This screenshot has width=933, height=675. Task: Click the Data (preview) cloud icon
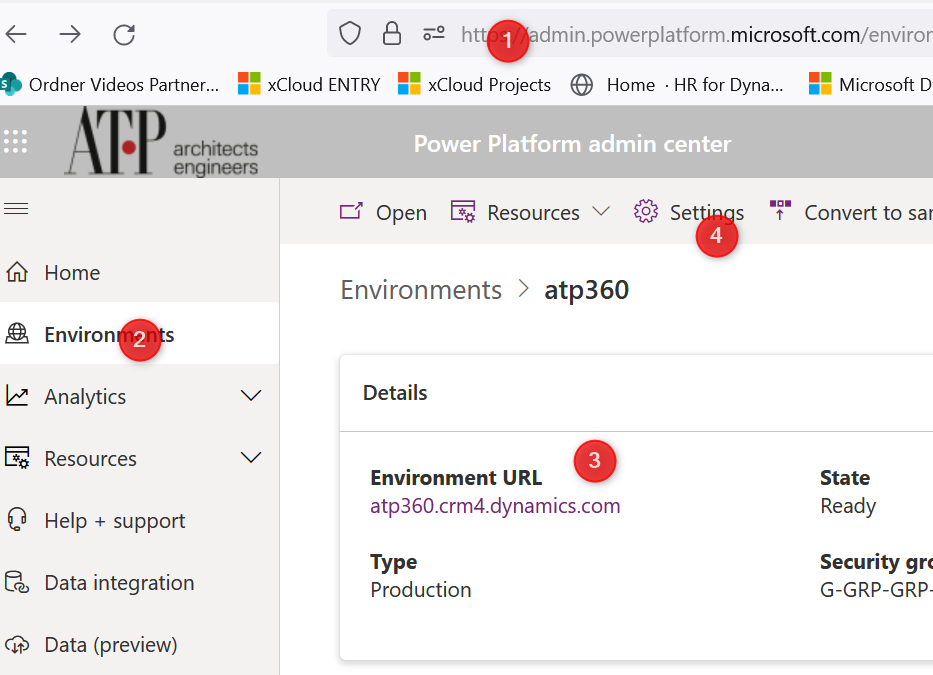tap(17, 644)
